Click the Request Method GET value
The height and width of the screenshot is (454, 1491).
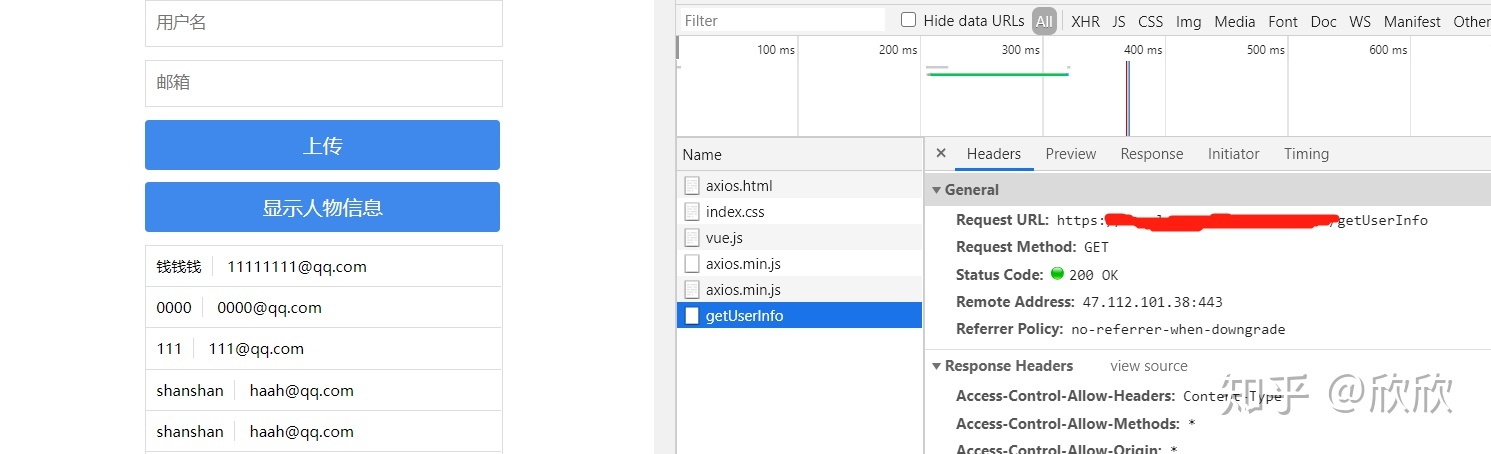1096,247
